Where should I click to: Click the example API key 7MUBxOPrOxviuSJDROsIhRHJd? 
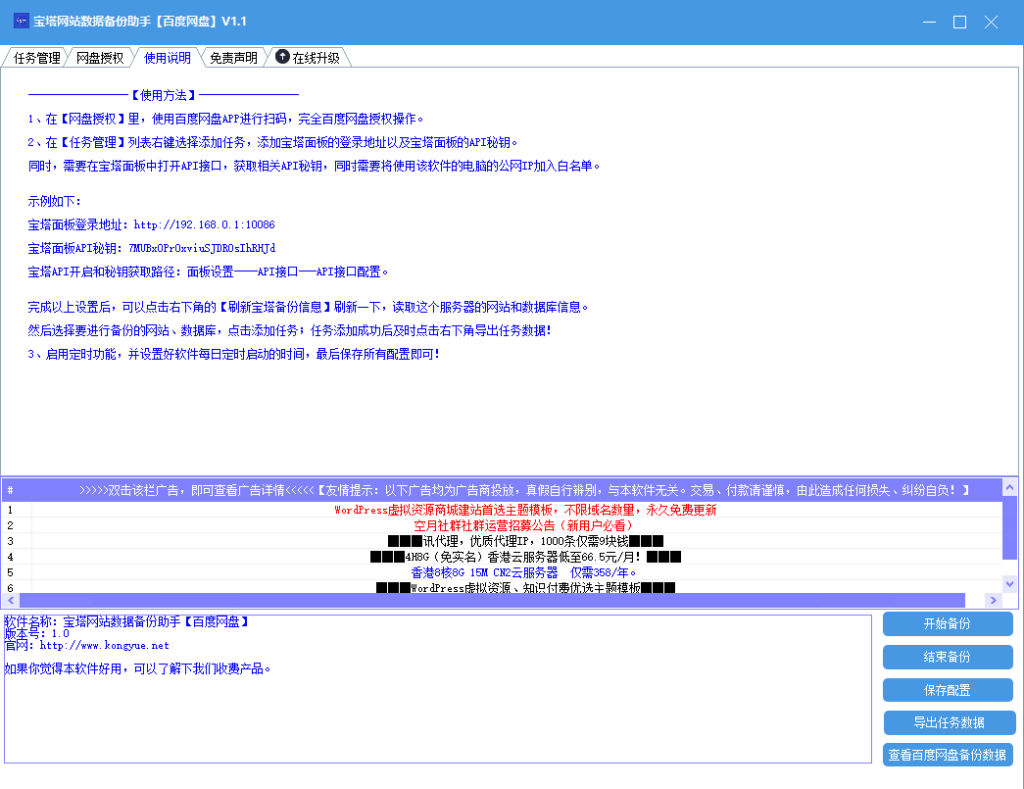click(202, 248)
